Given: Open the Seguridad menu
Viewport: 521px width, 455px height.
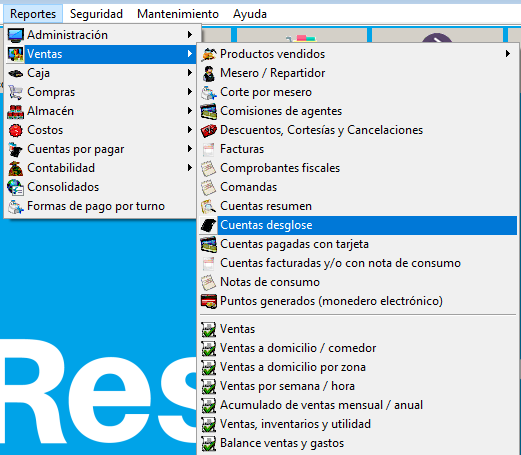Looking at the screenshot, I should point(96,14).
